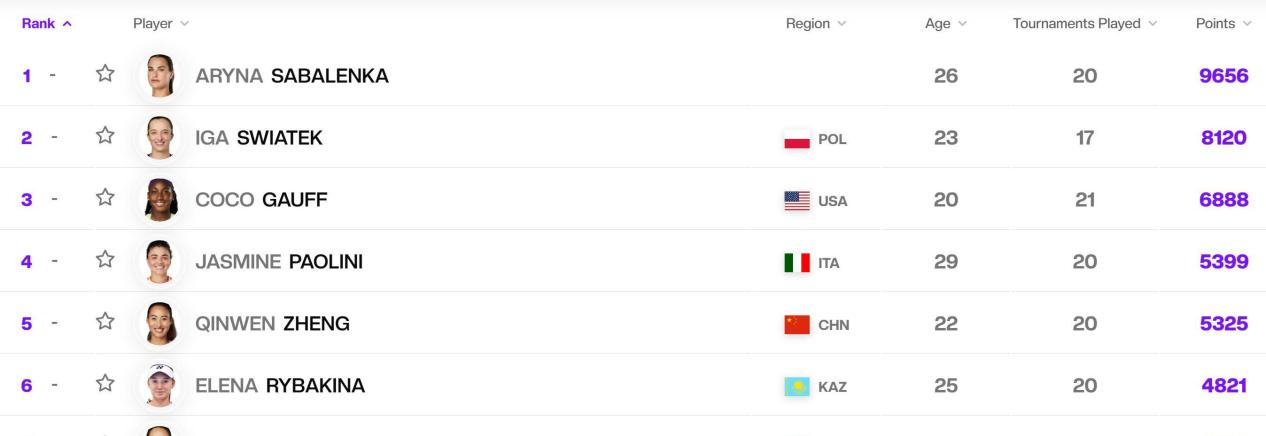
Task: Click the star icon beside Elena Rybakina
Action: [102, 385]
